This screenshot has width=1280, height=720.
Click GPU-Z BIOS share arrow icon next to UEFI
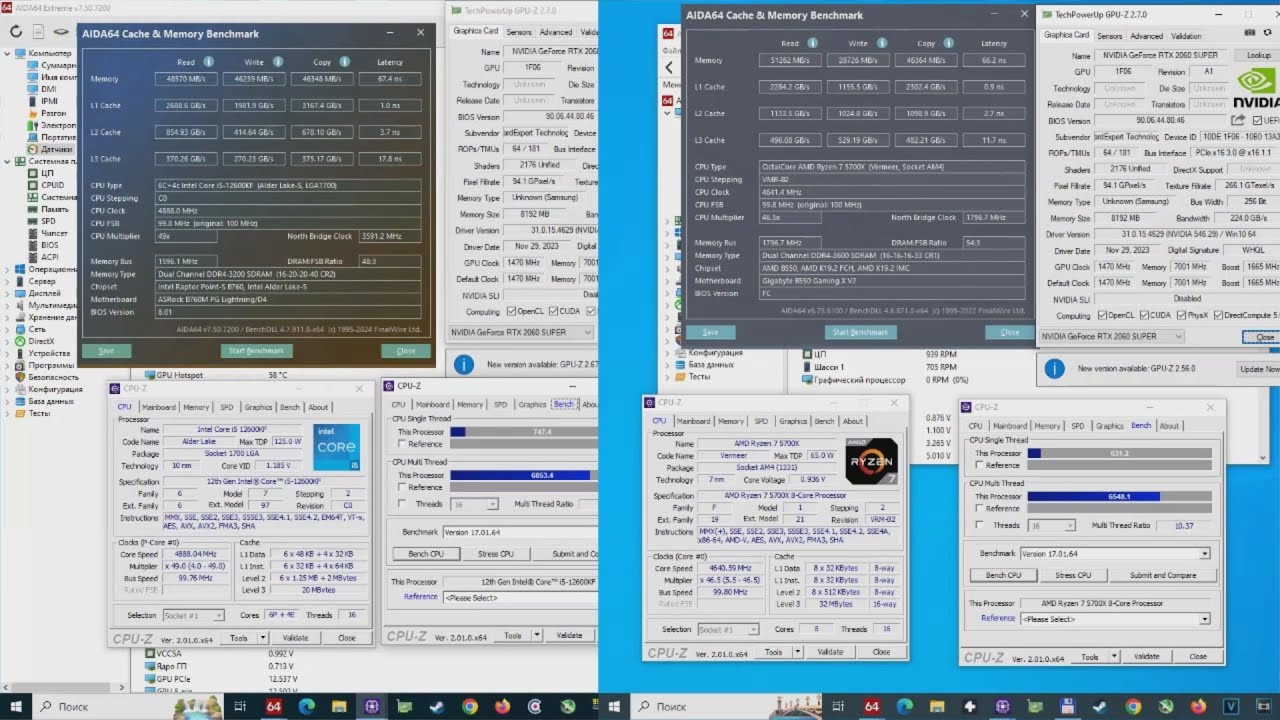point(1238,120)
